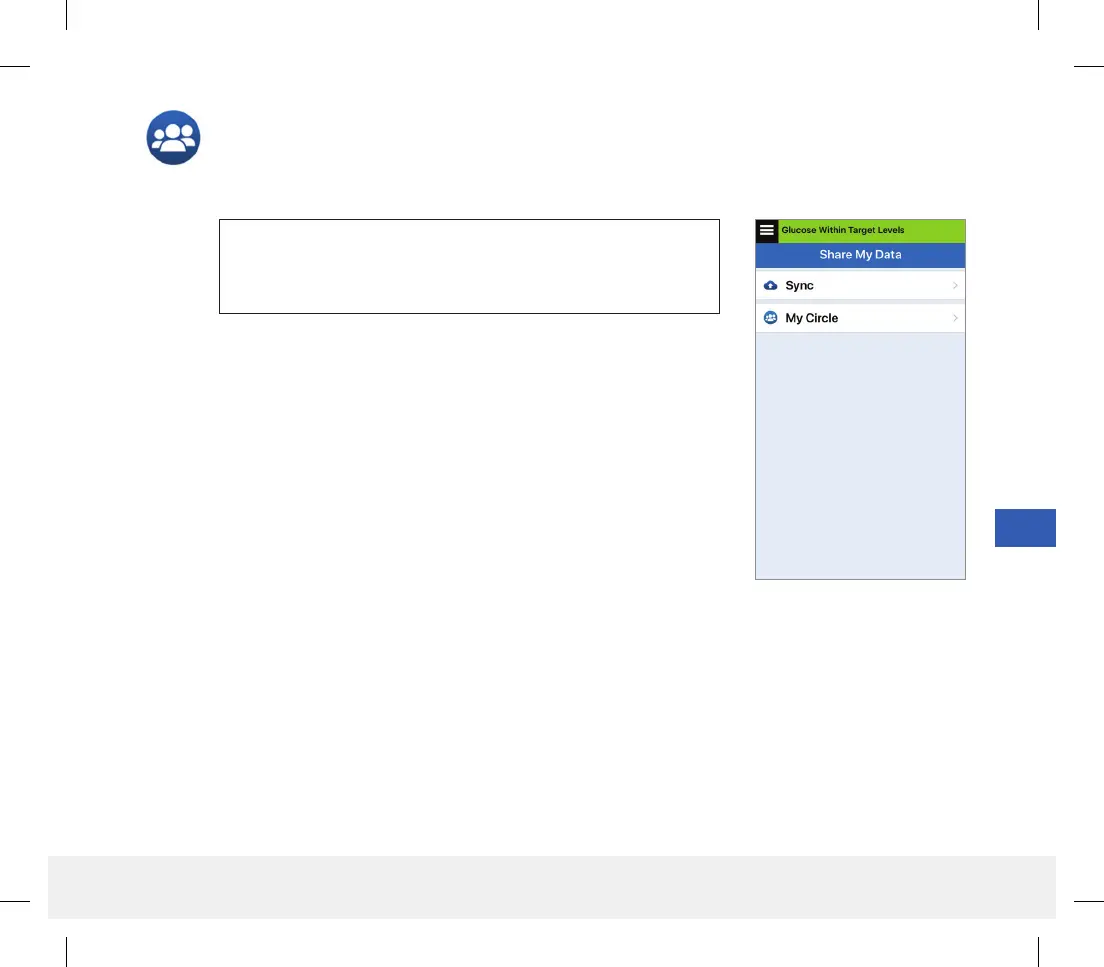This screenshot has width=1104, height=967.
Task: Select the My Circle menu label
Action: click(x=811, y=318)
